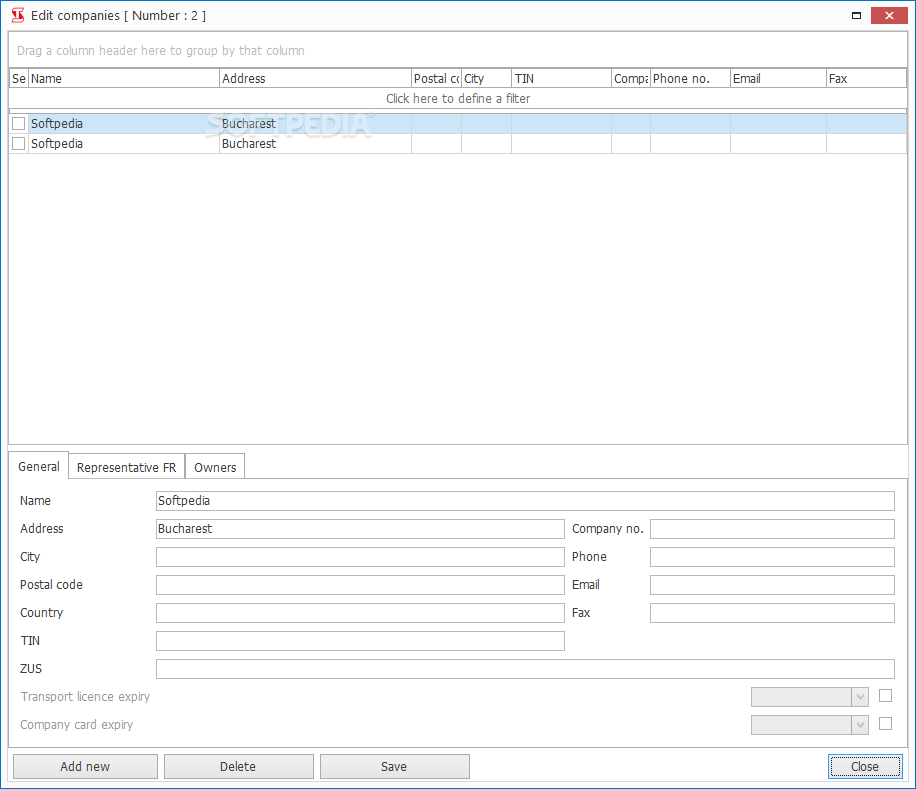Click the Close button at the bottom

pyautogui.click(x=865, y=766)
